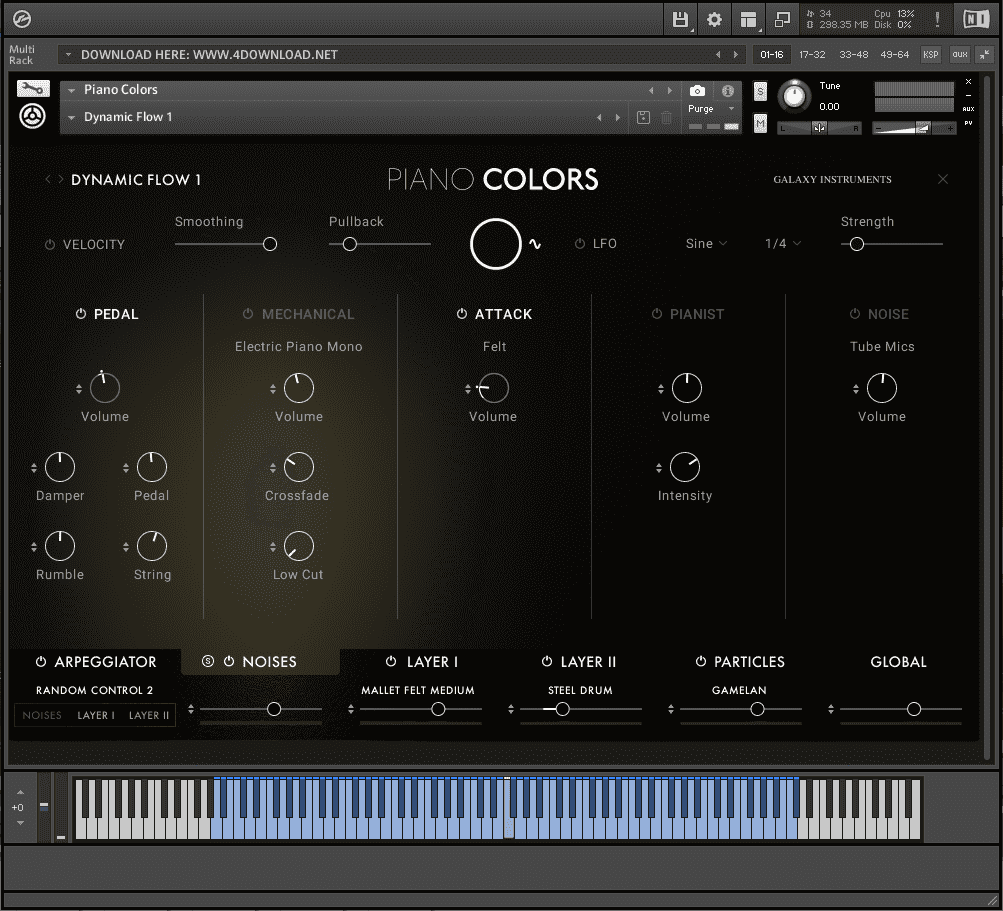Switch to GLOBAL tab

(898, 661)
